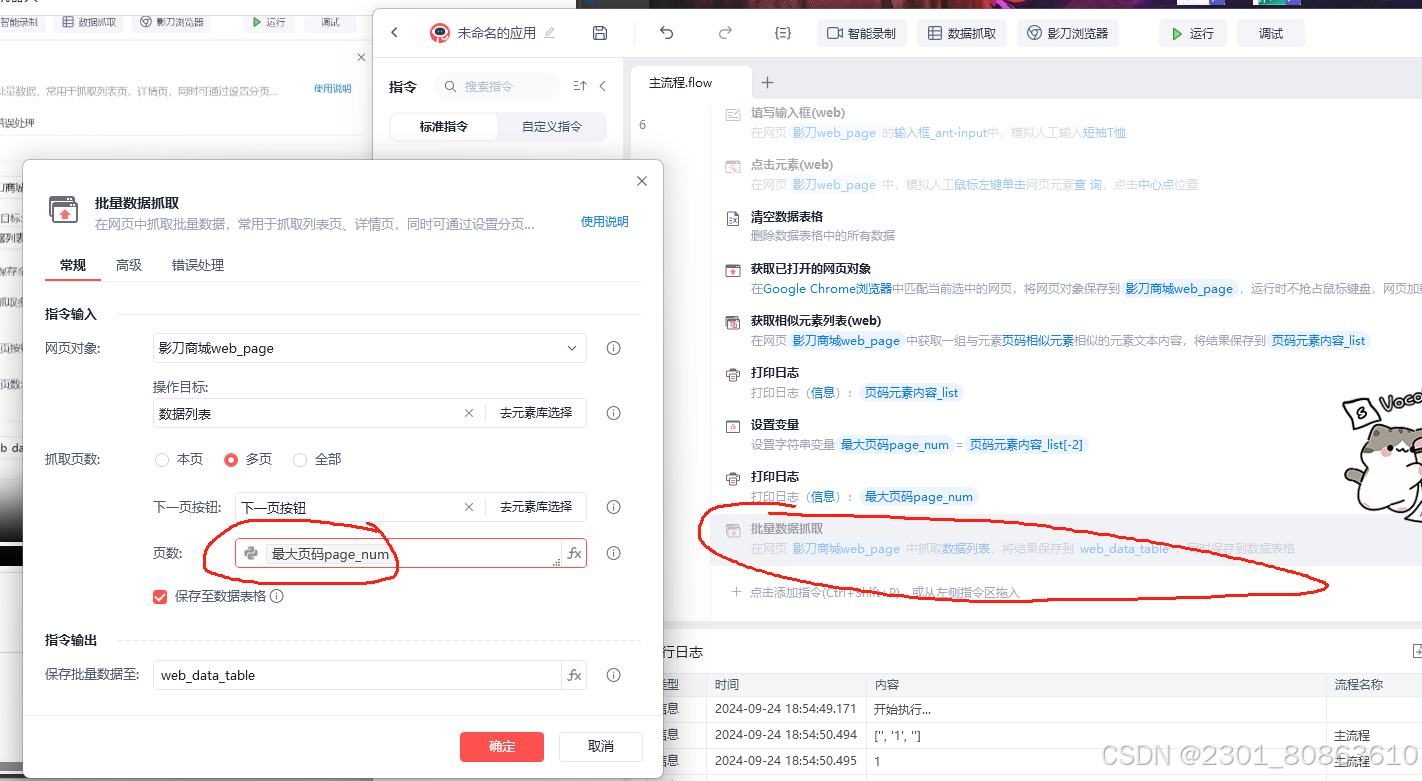Click the 内容 log column header
Image resolution: width=1422 pixels, height=781 pixels.
point(1096,685)
